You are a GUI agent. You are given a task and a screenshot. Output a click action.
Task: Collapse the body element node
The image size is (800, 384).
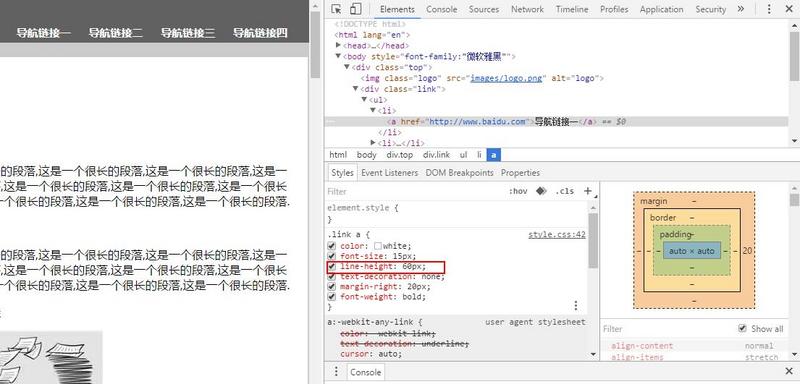(x=338, y=57)
